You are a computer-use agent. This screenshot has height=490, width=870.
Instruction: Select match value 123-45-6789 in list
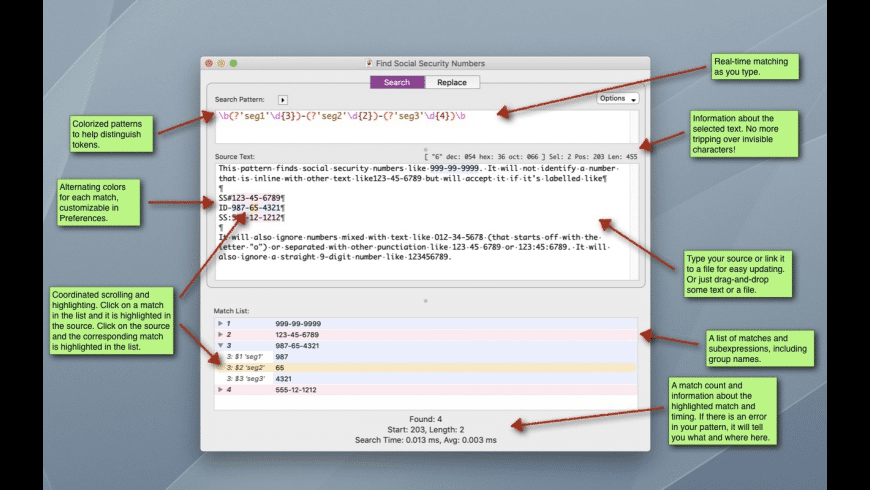tap(297, 335)
